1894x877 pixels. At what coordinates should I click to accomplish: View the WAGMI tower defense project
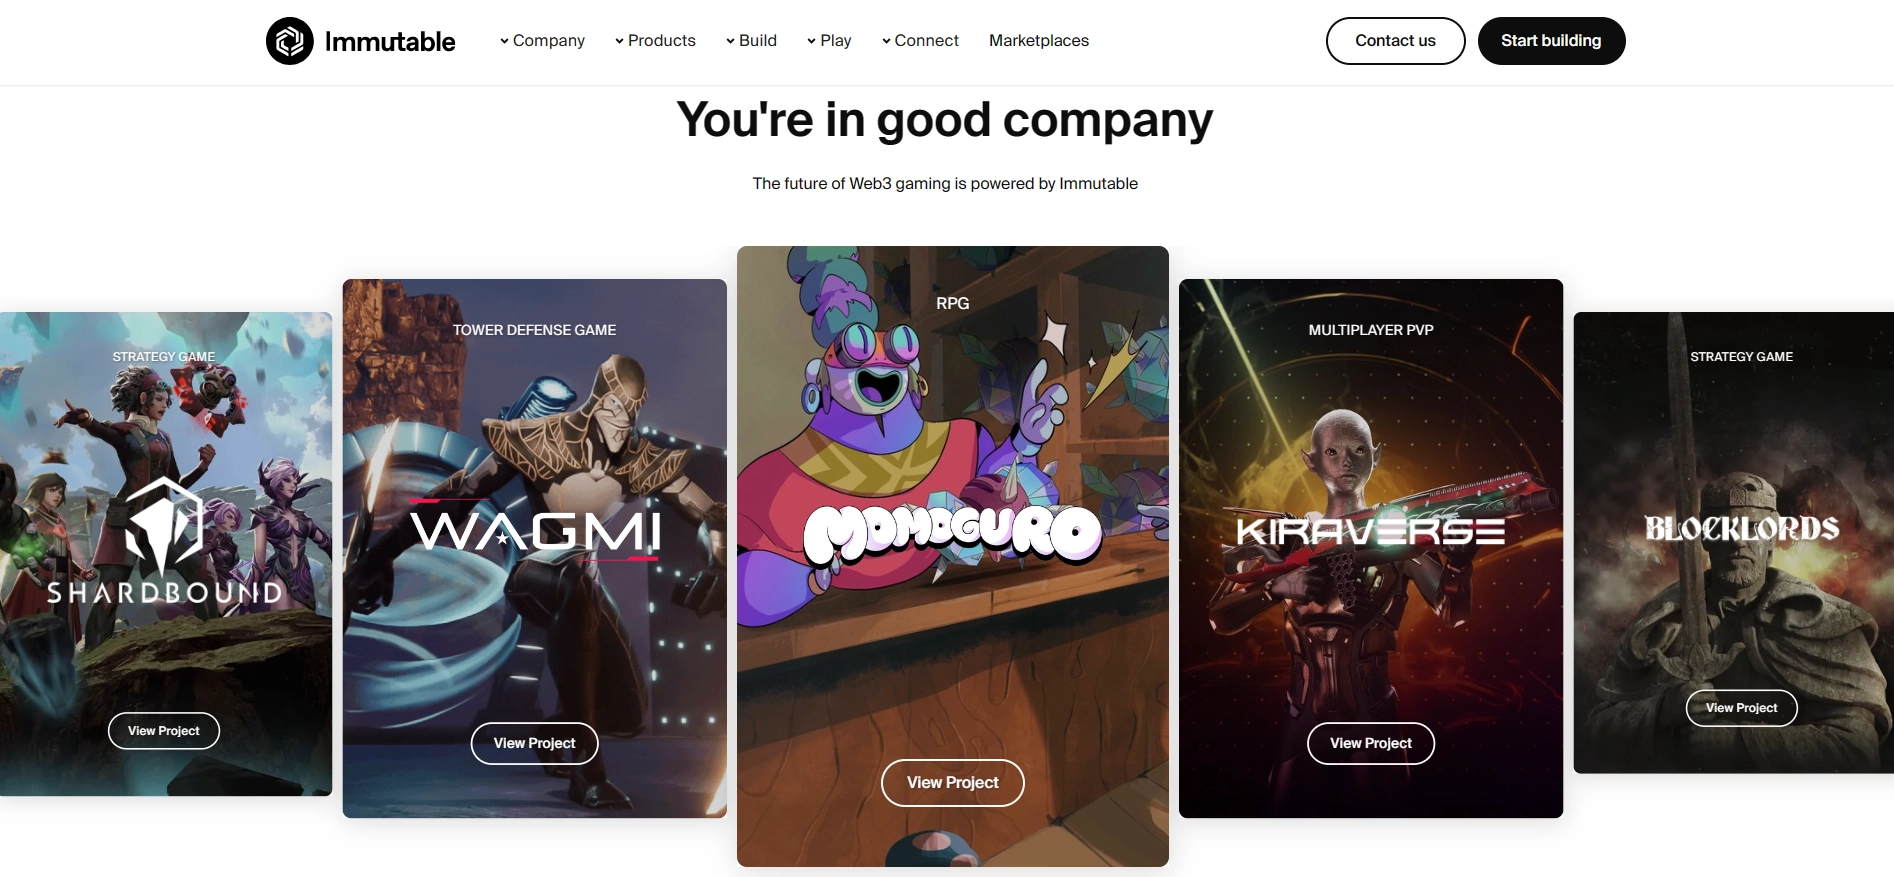coord(535,743)
